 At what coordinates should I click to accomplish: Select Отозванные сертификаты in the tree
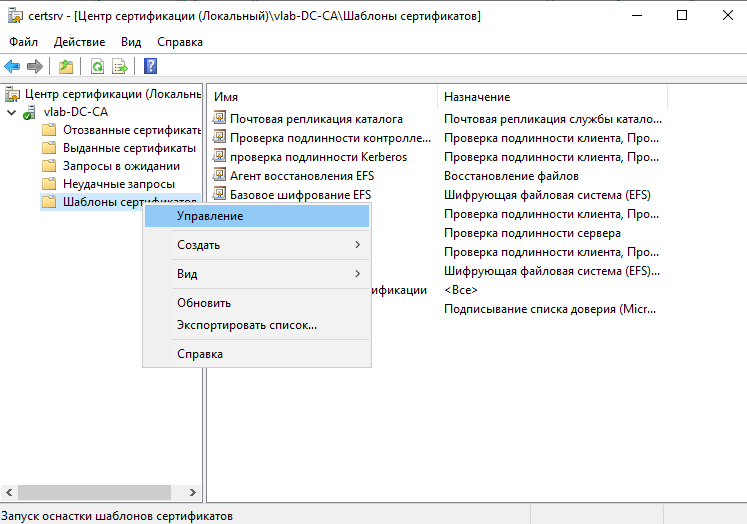coord(131,130)
